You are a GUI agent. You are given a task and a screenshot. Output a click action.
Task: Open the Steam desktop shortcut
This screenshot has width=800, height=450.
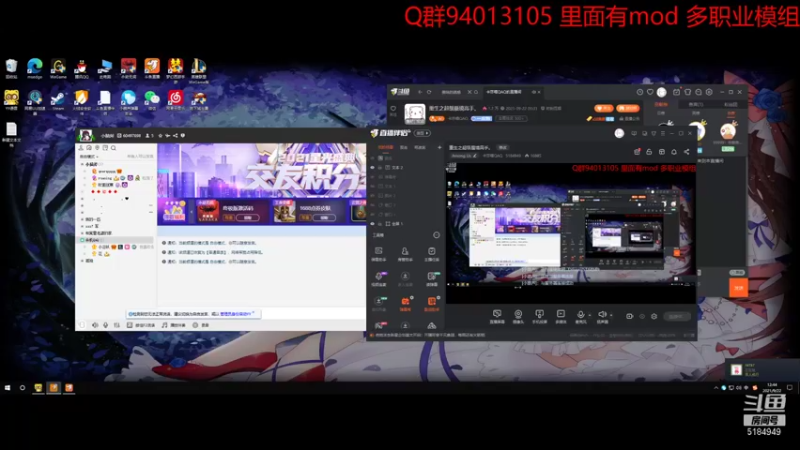pos(58,99)
